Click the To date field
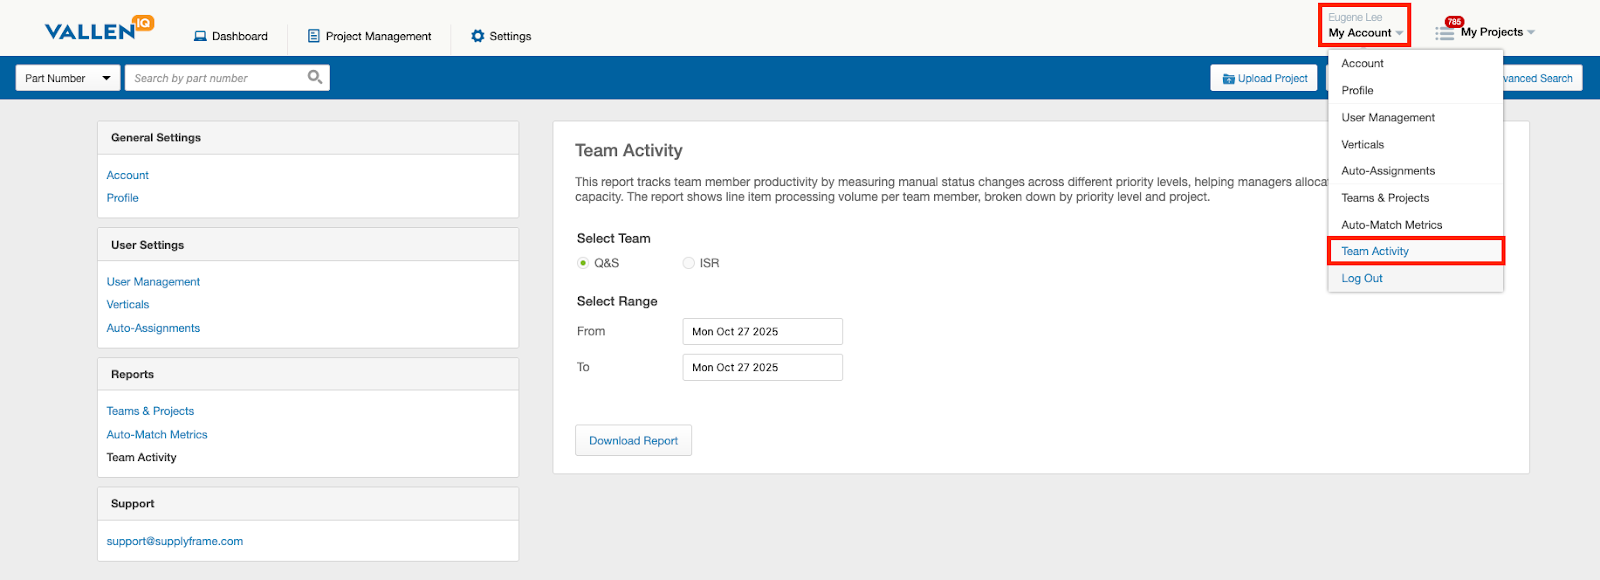Image resolution: width=1600 pixels, height=580 pixels. (762, 368)
